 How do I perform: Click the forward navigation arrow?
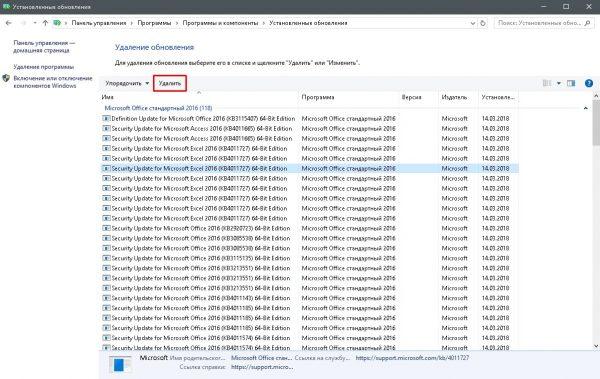[x=23, y=23]
